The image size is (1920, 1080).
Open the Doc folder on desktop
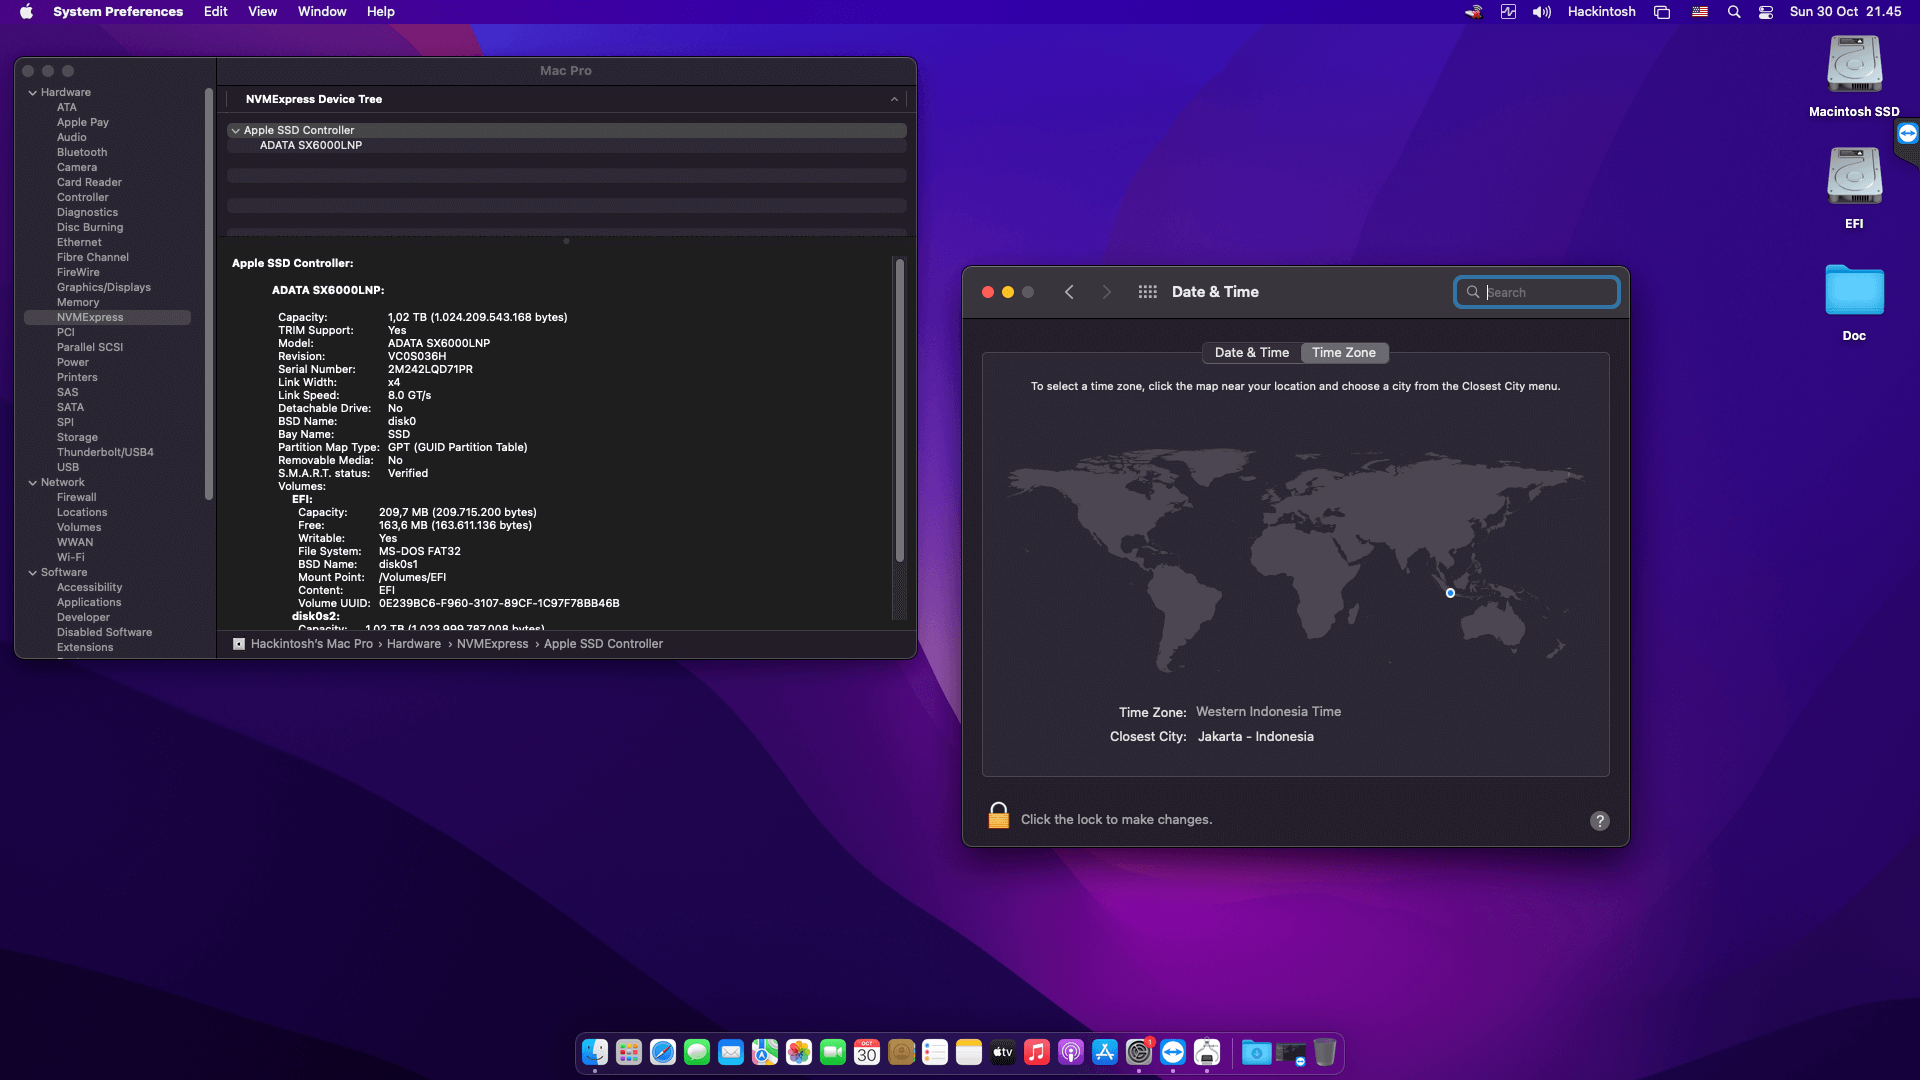(1854, 292)
